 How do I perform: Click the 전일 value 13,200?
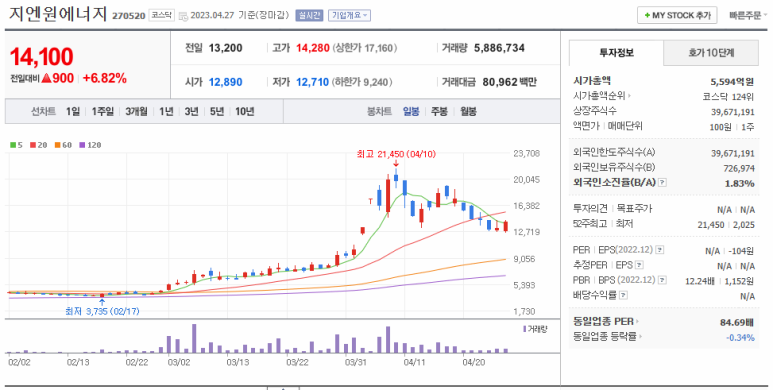click(x=225, y=48)
